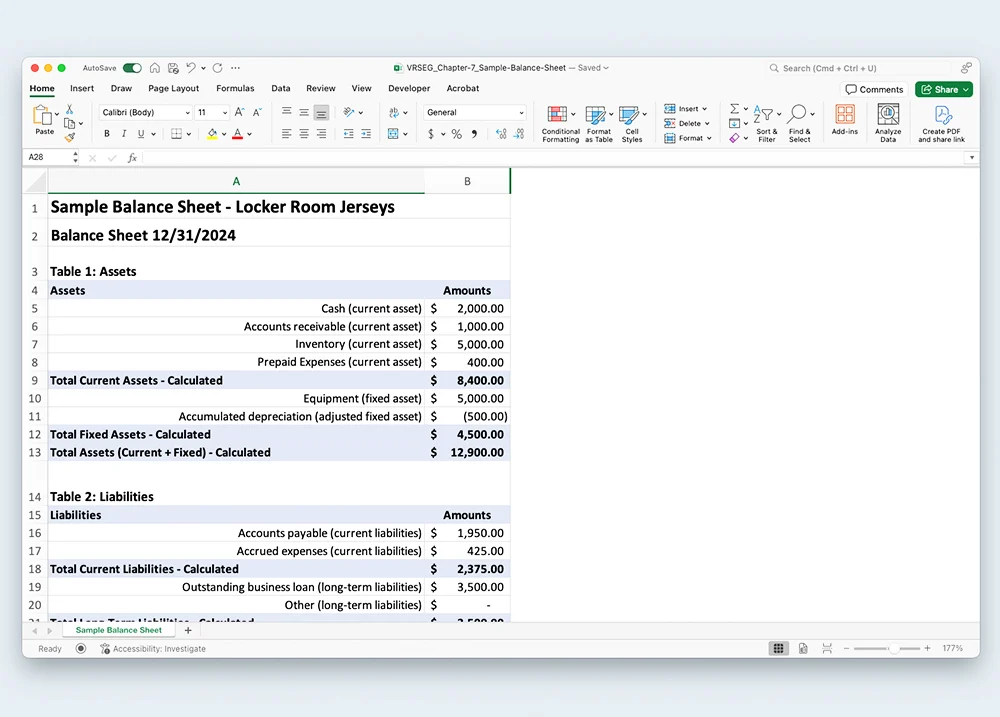The width and height of the screenshot is (1000, 717).
Task: Open Find & Select magnifier
Action: 800,124
